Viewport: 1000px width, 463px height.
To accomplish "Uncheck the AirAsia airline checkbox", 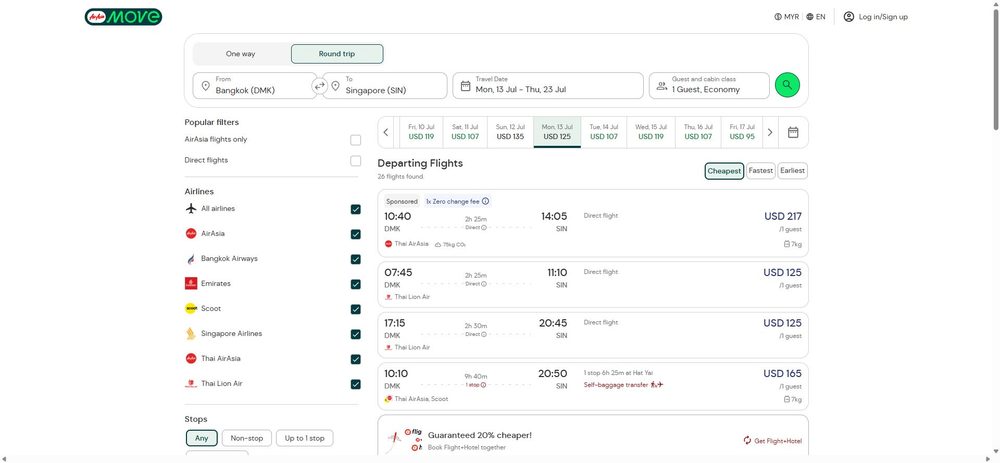I will (355, 234).
